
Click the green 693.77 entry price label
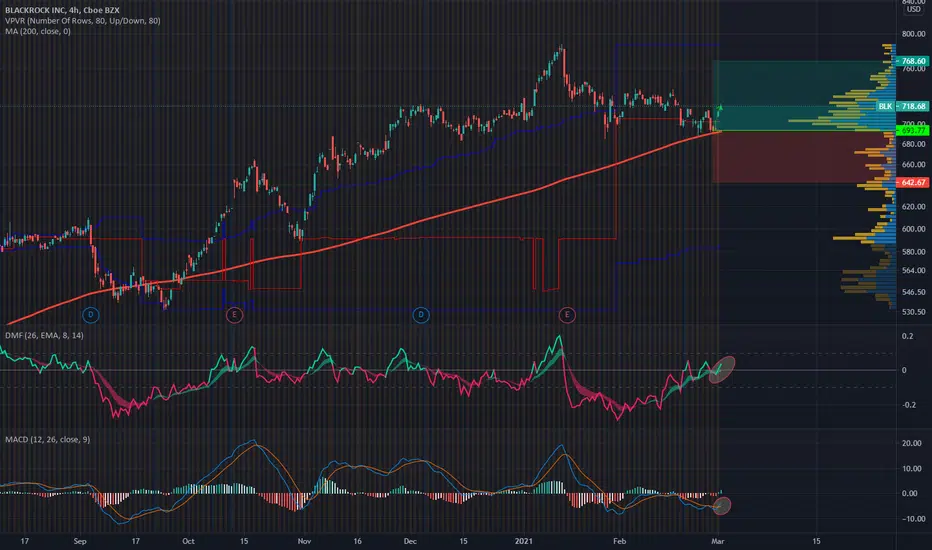pos(912,130)
